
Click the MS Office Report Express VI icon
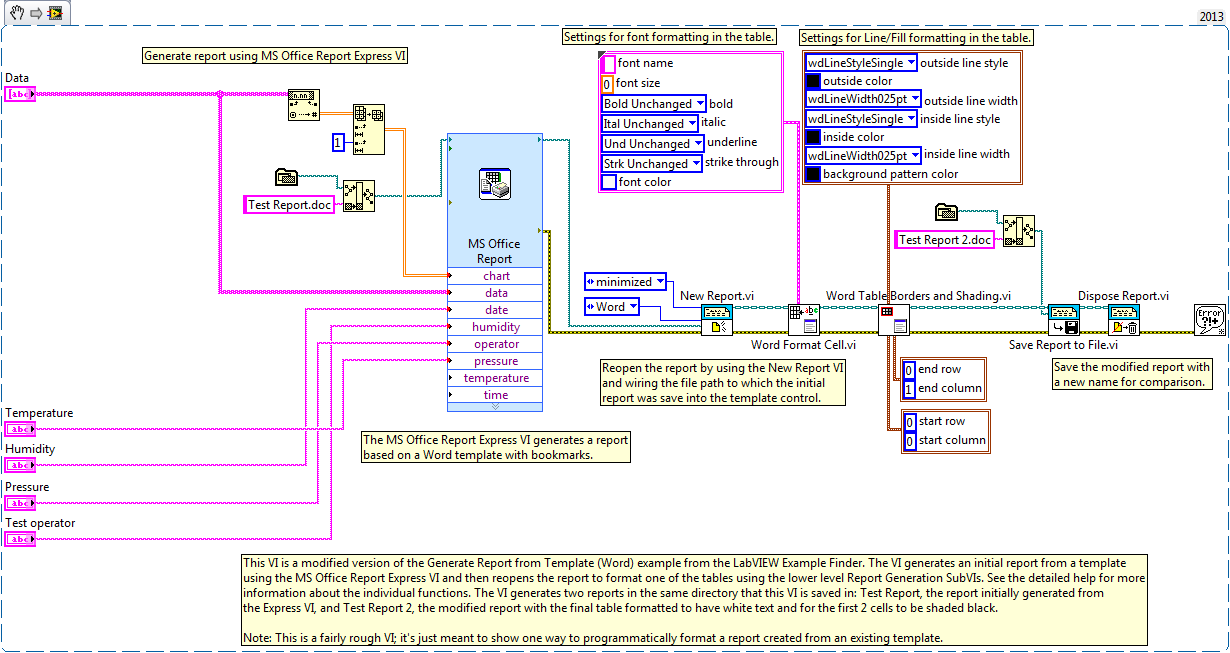pos(494,184)
